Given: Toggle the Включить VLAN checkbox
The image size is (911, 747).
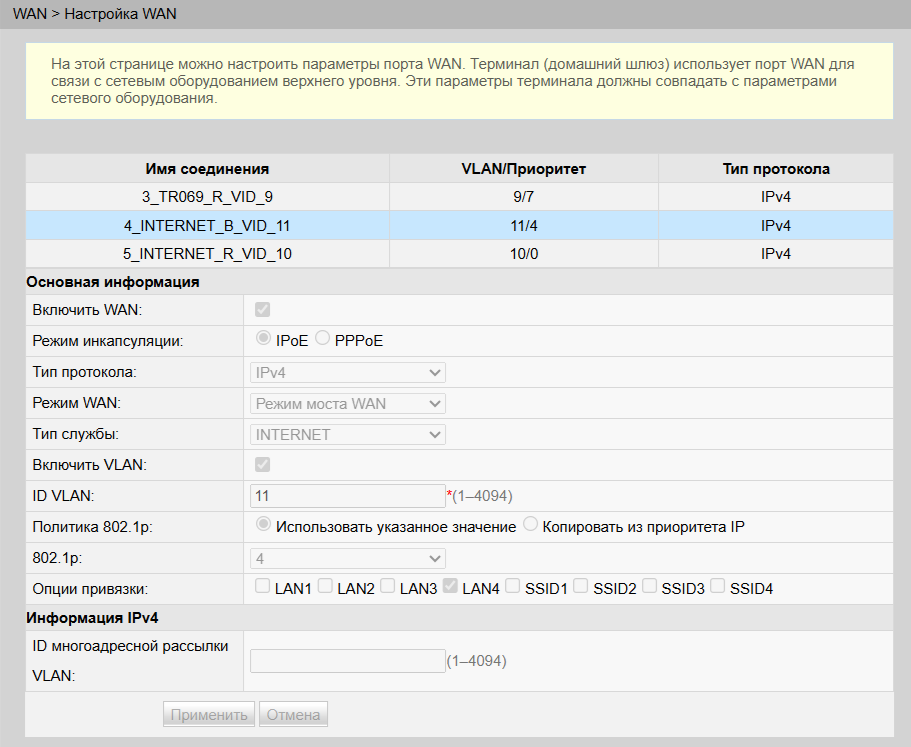Looking at the screenshot, I should (x=262, y=465).
